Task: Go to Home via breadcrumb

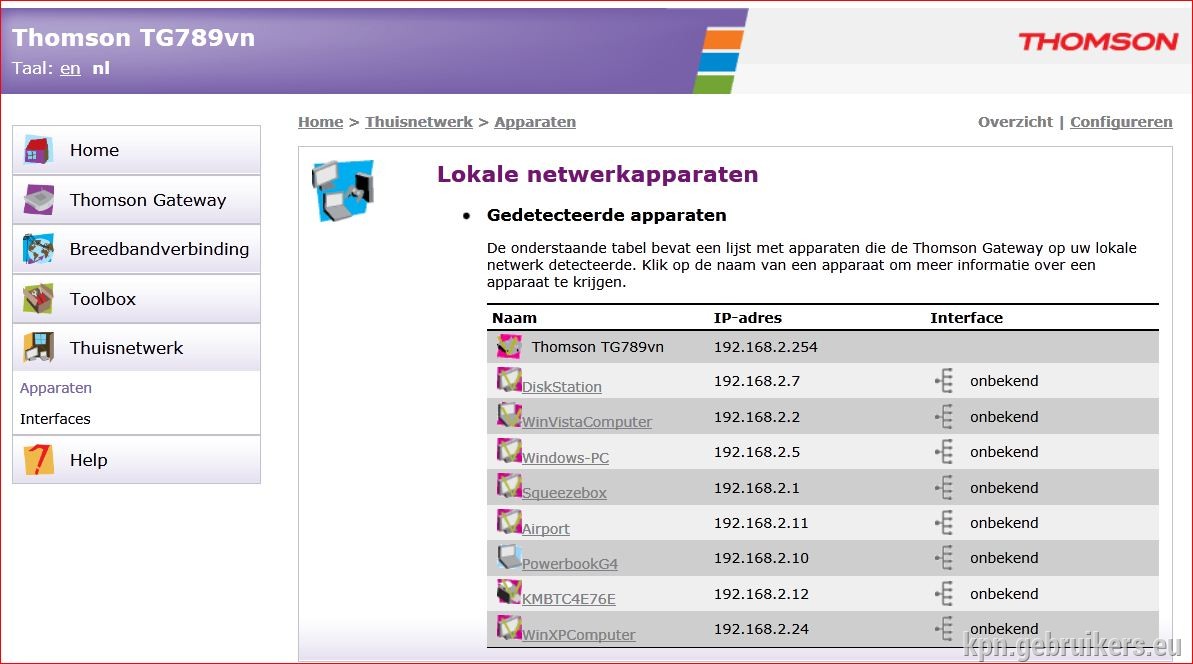Action: coord(320,122)
